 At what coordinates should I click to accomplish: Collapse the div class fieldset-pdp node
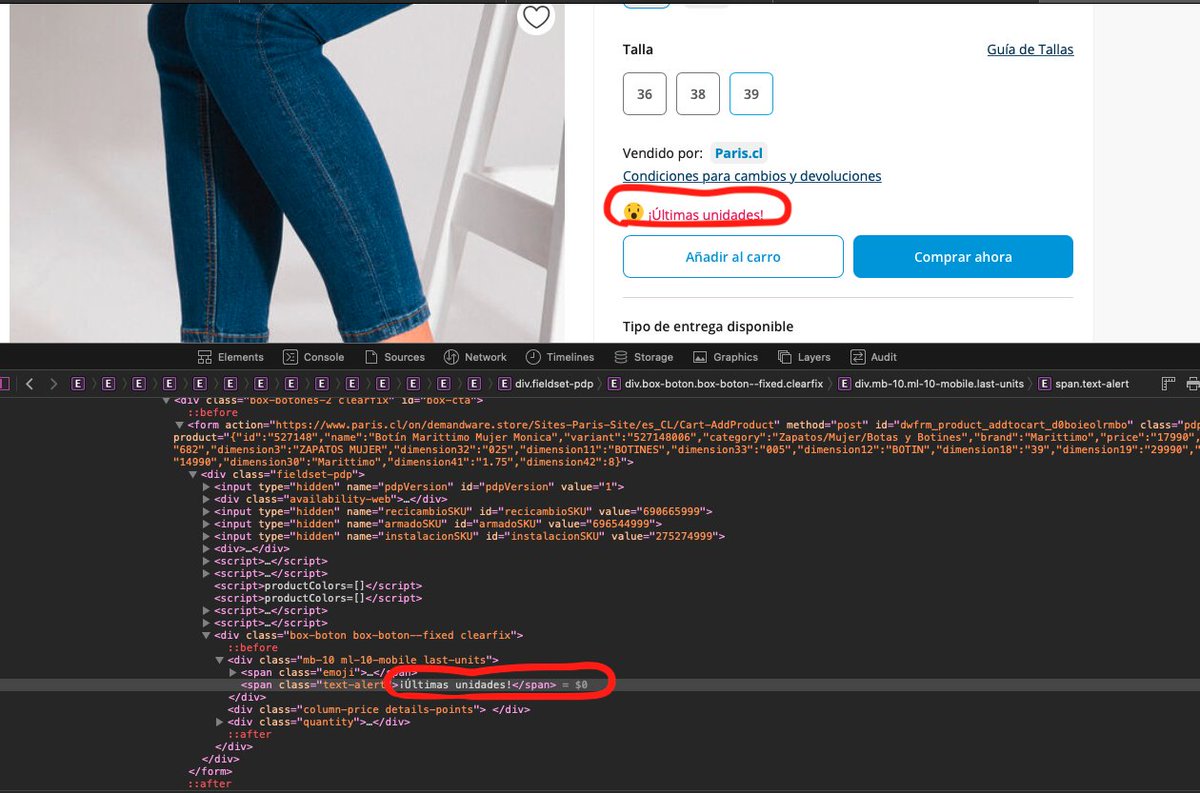coord(193,474)
